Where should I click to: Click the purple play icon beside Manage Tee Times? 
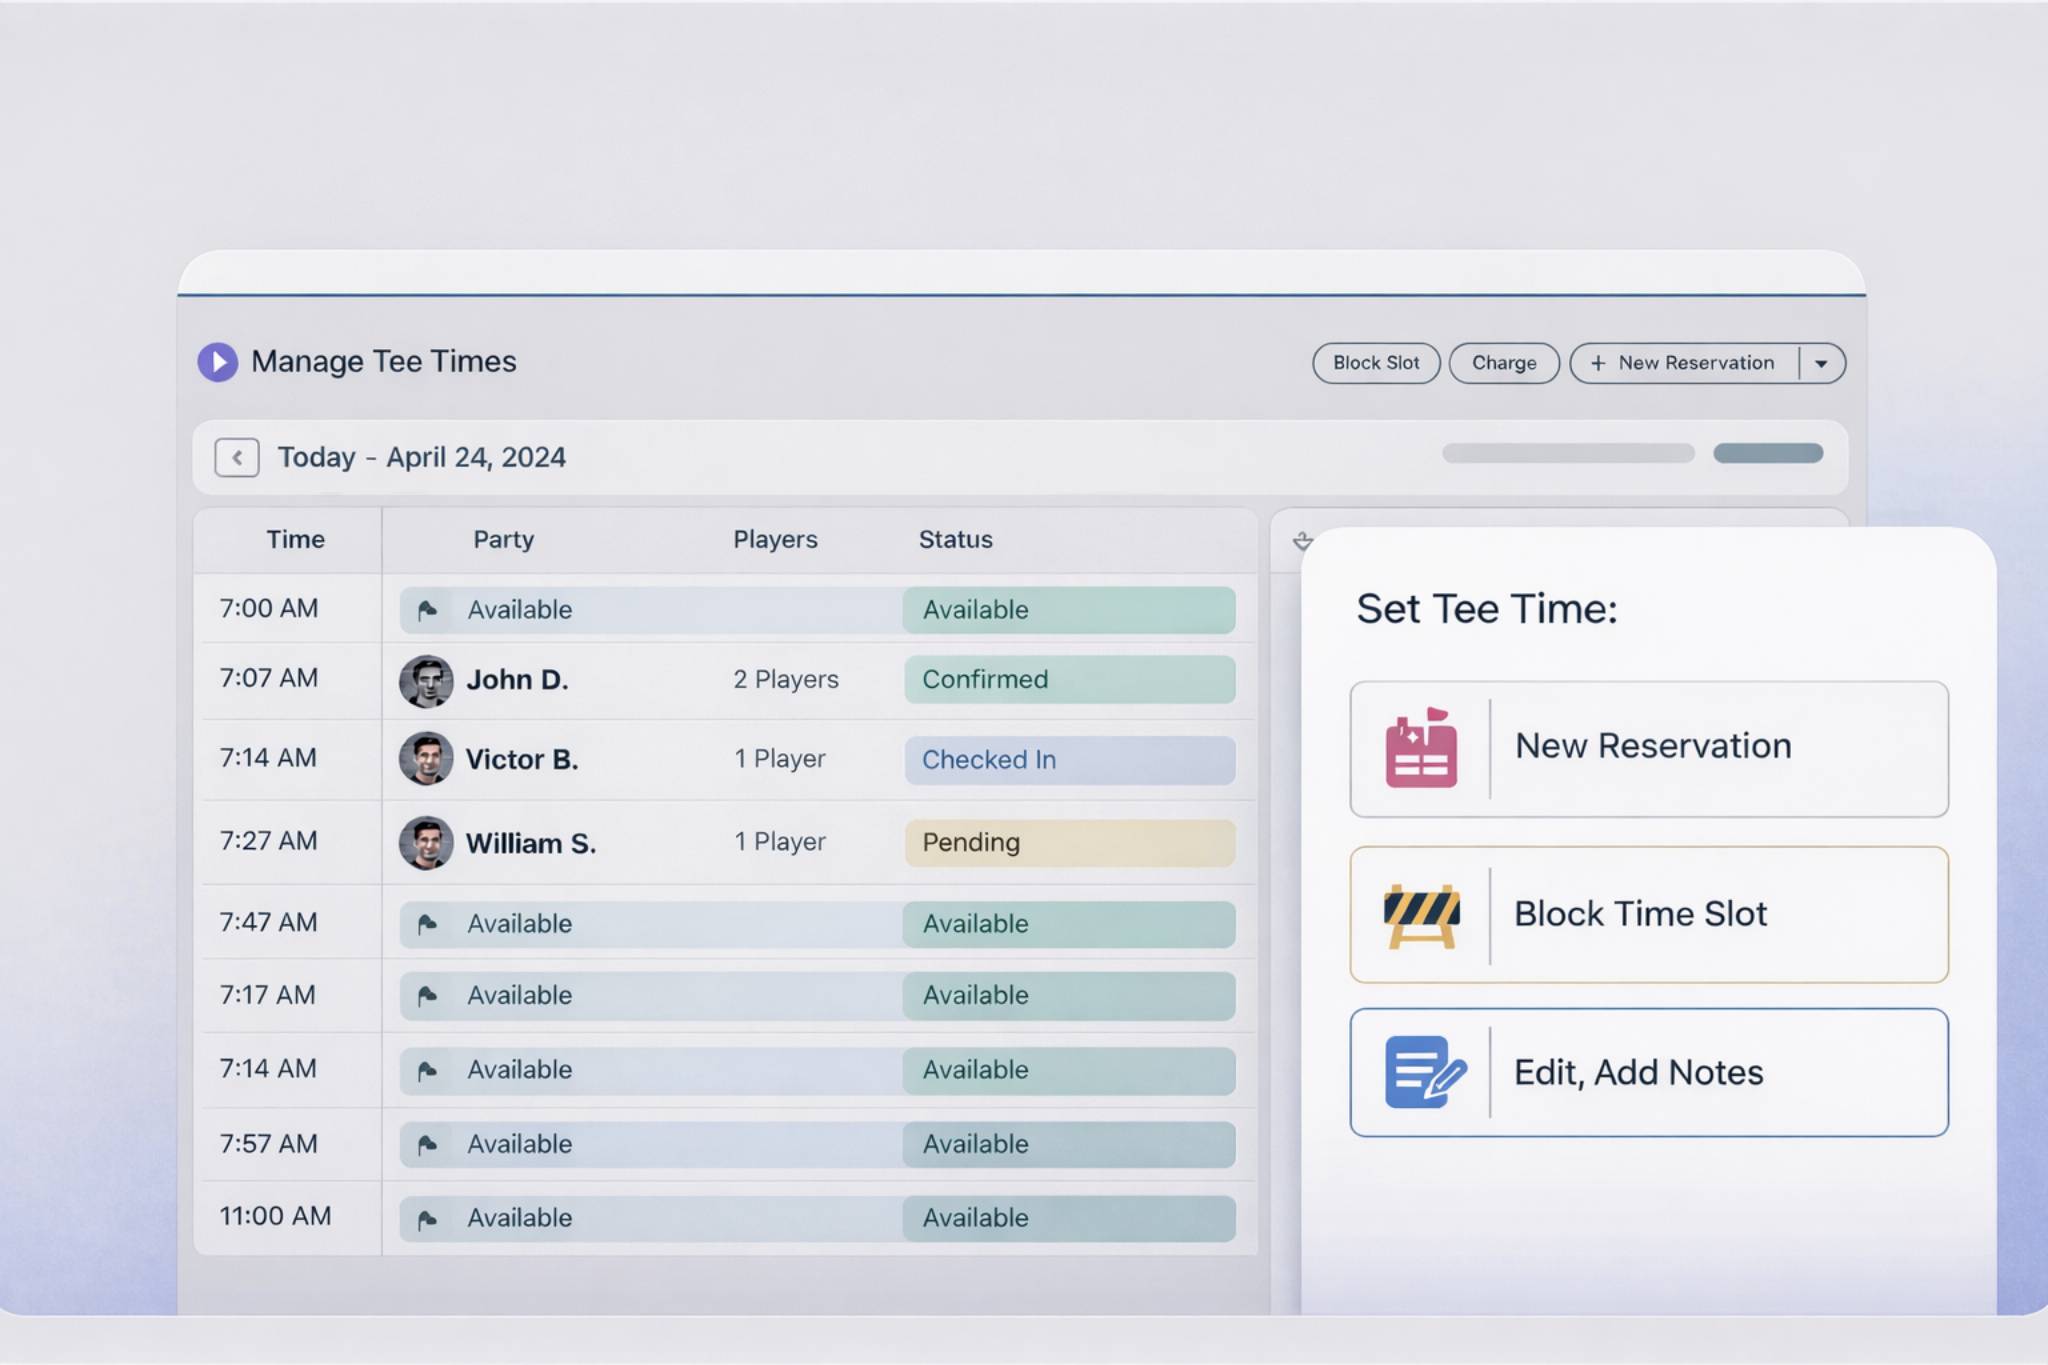[219, 362]
